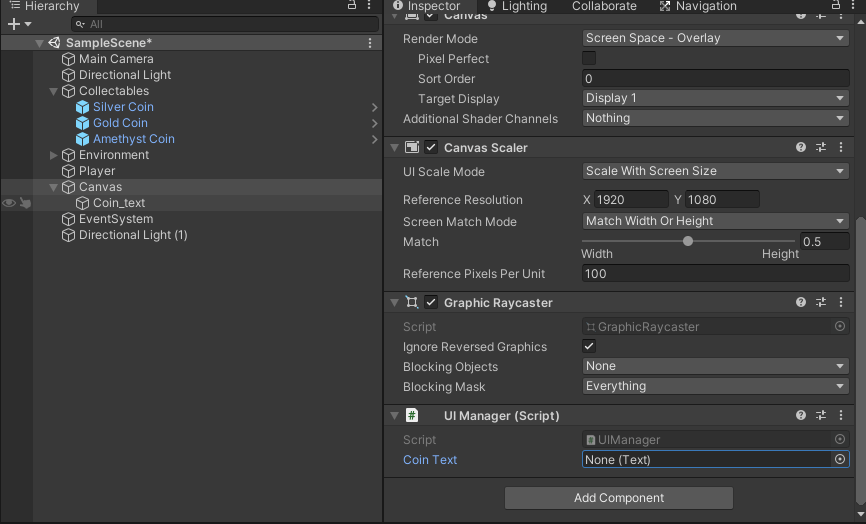
Task: Open the Blocking Mask dropdown
Action: coord(716,386)
